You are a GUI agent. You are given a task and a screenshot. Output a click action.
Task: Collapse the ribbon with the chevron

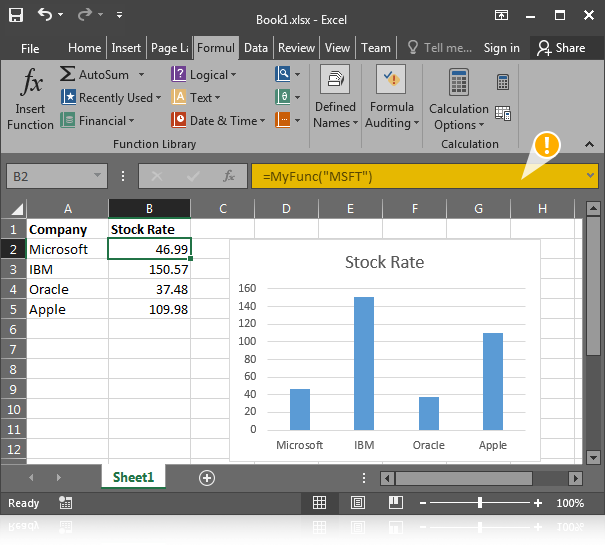click(x=589, y=144)
